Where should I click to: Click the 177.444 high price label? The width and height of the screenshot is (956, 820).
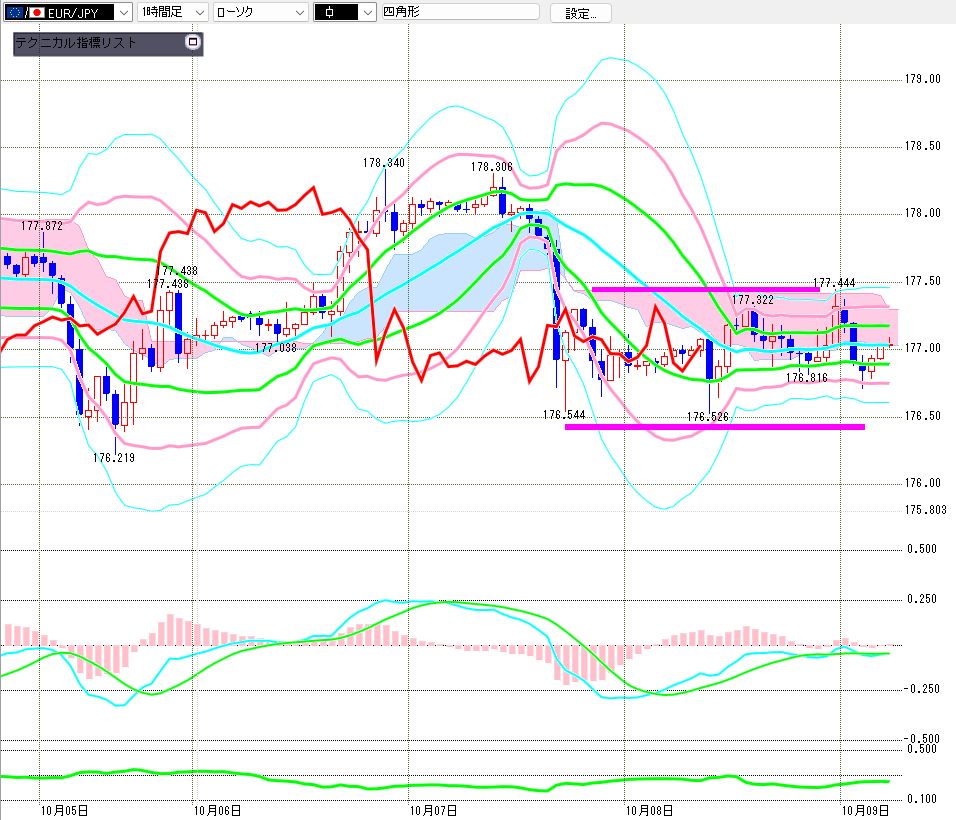pyautogui.click(x=834, y=283)
